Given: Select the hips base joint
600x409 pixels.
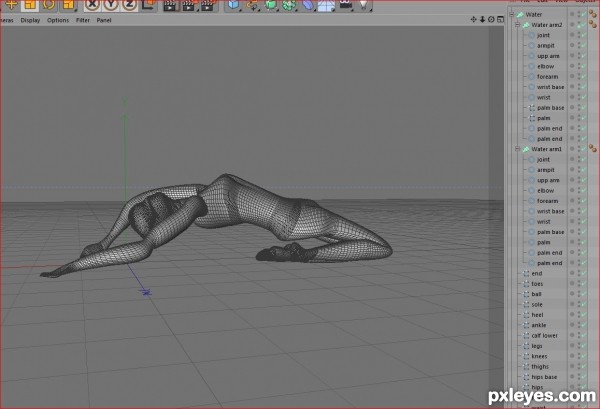Looking at the screenshot, I should (x=544, y=377).
